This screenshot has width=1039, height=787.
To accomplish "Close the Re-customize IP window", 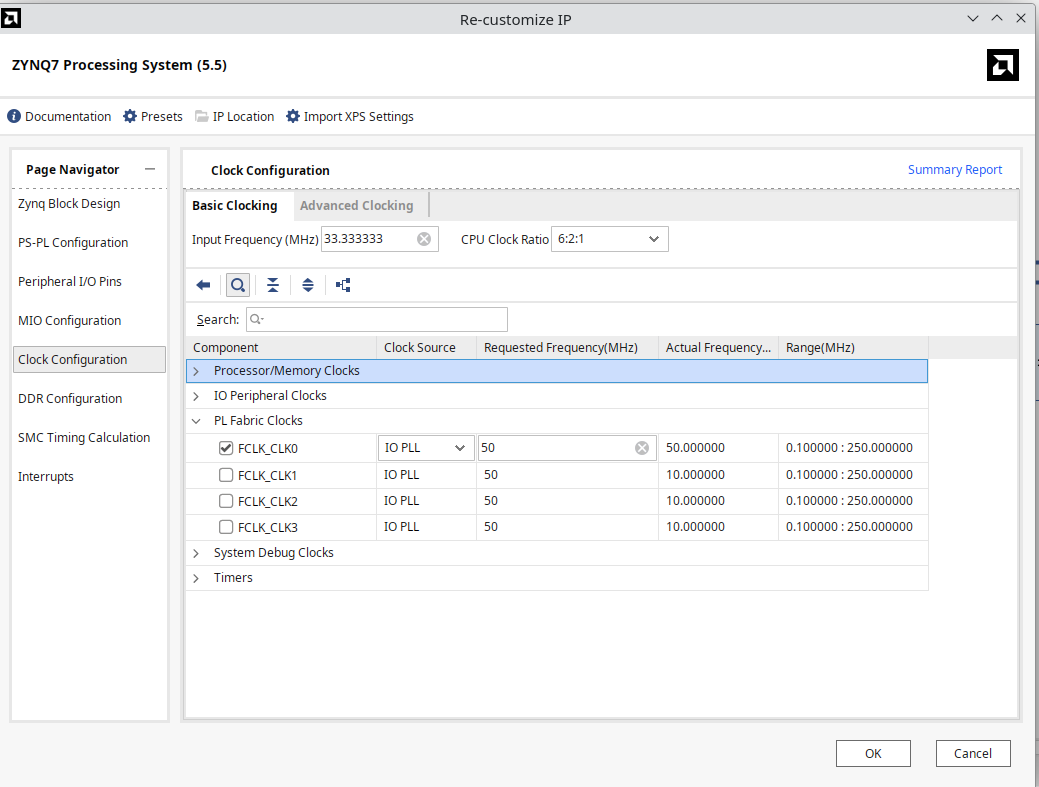I will click(x=1020, y=19).
